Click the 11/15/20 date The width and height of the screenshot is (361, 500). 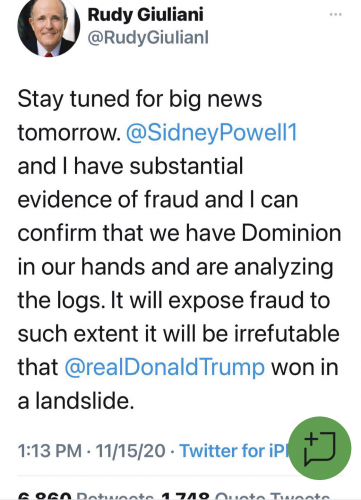pos(130,451)
